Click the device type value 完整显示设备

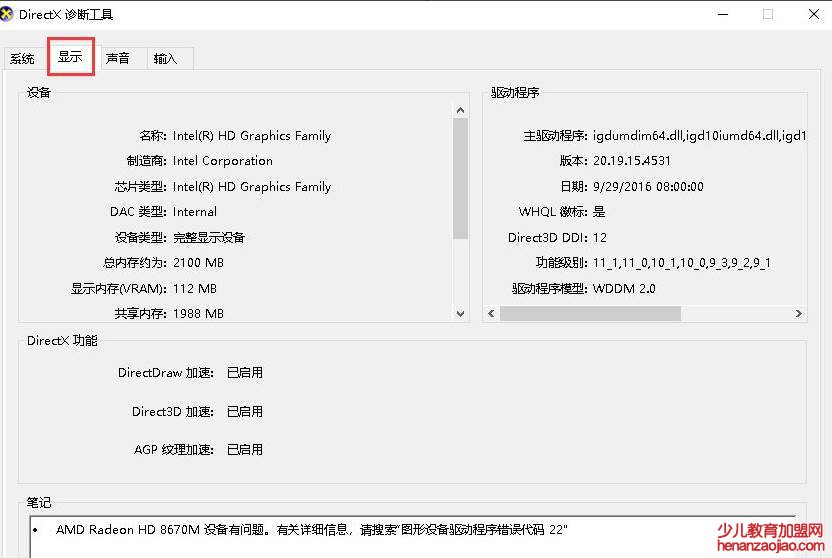click(209, 238)
